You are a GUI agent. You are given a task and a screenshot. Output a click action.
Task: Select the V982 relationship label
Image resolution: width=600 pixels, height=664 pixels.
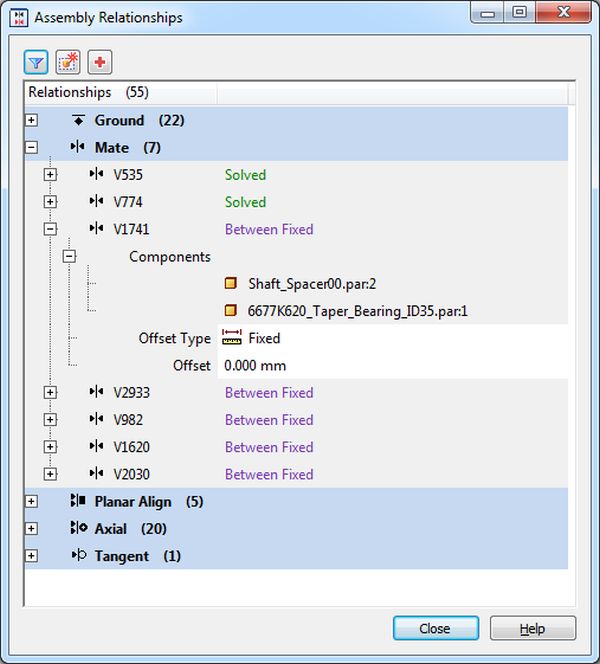tap(128, 420)
